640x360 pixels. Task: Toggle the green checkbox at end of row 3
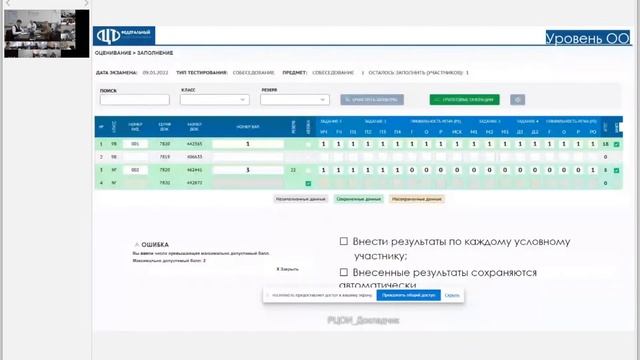[x=616, y=170]
